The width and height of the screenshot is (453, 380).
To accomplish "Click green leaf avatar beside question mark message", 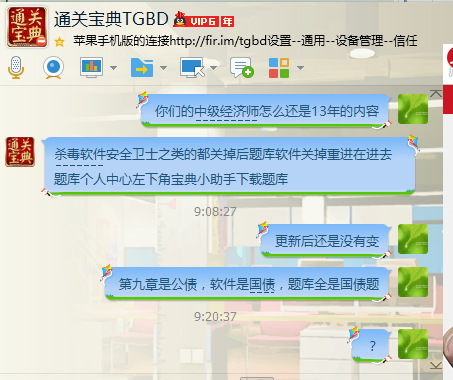I will [x=413, y=344].
